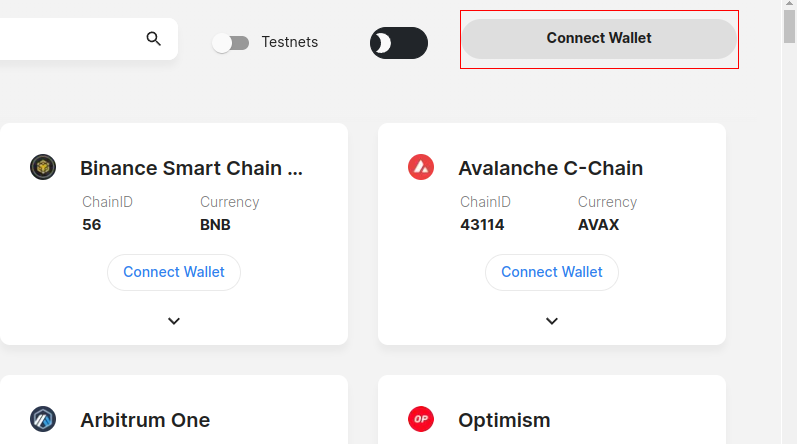Click the AVAX currency value
797x444 pixels.
coord(598,225)
